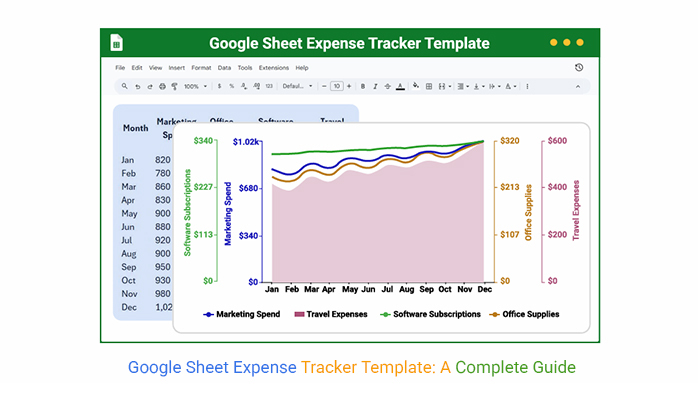Increase font size with plus button

tap(349, 86)
